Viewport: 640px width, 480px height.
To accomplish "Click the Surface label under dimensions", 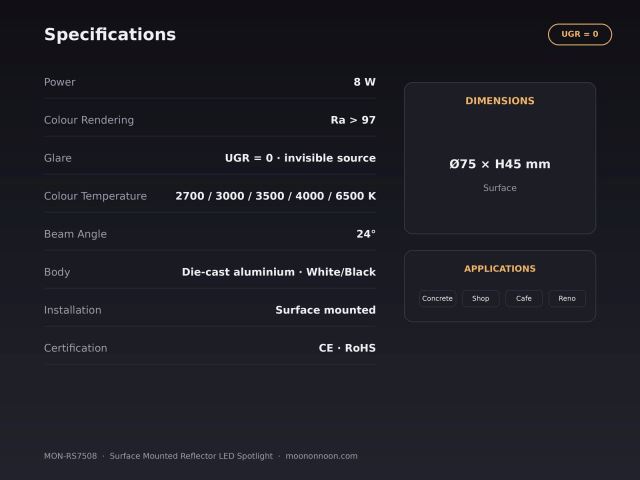I will click(x=500, y=188).
